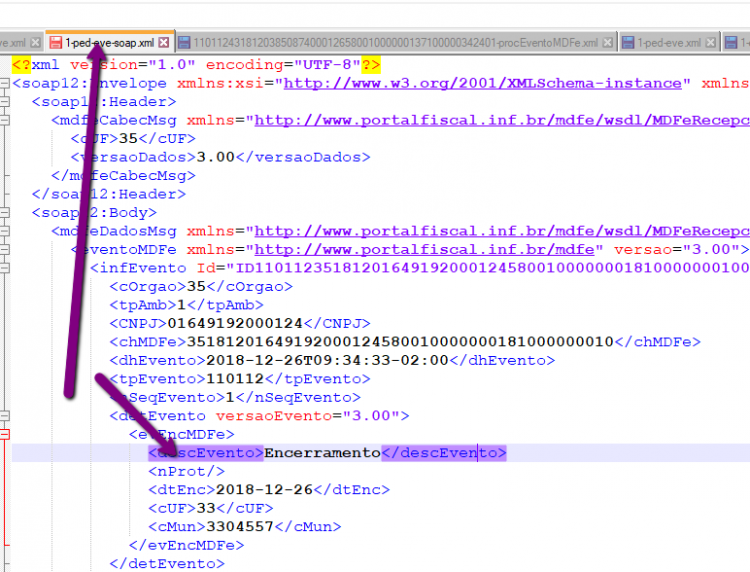Click the CNPJ value 01649192000124
This screenshot has height=572, width=750.
(x=235, y=323)
